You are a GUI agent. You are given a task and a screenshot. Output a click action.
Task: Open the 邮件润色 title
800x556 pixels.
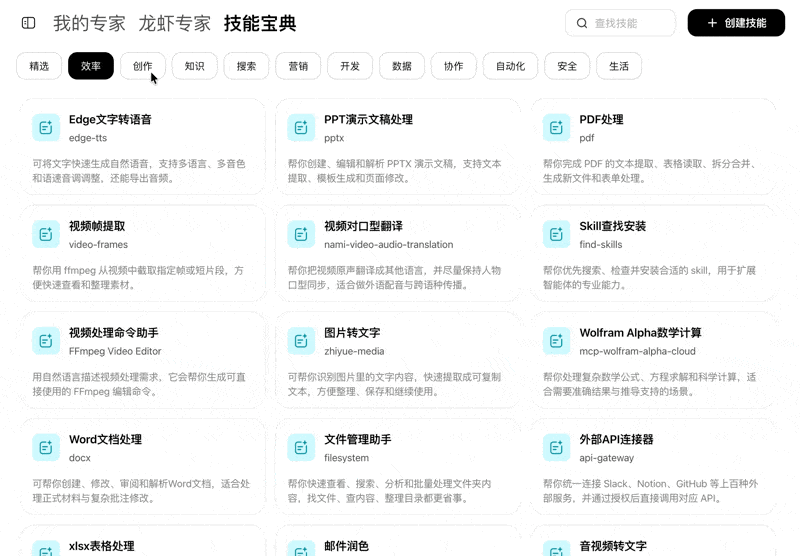(346, 546)
